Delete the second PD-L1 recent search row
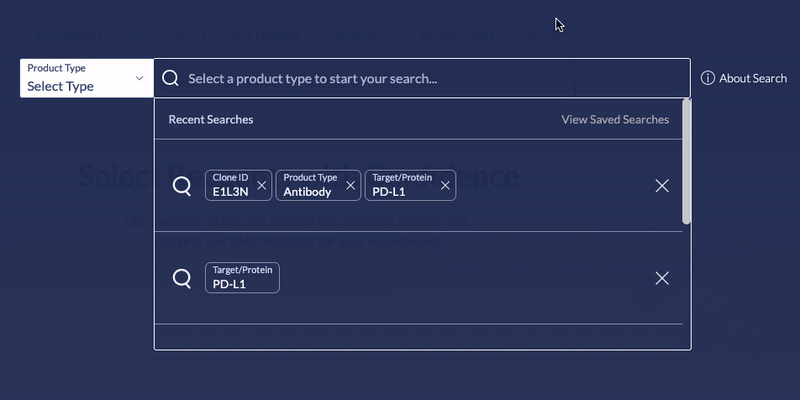 662,279
